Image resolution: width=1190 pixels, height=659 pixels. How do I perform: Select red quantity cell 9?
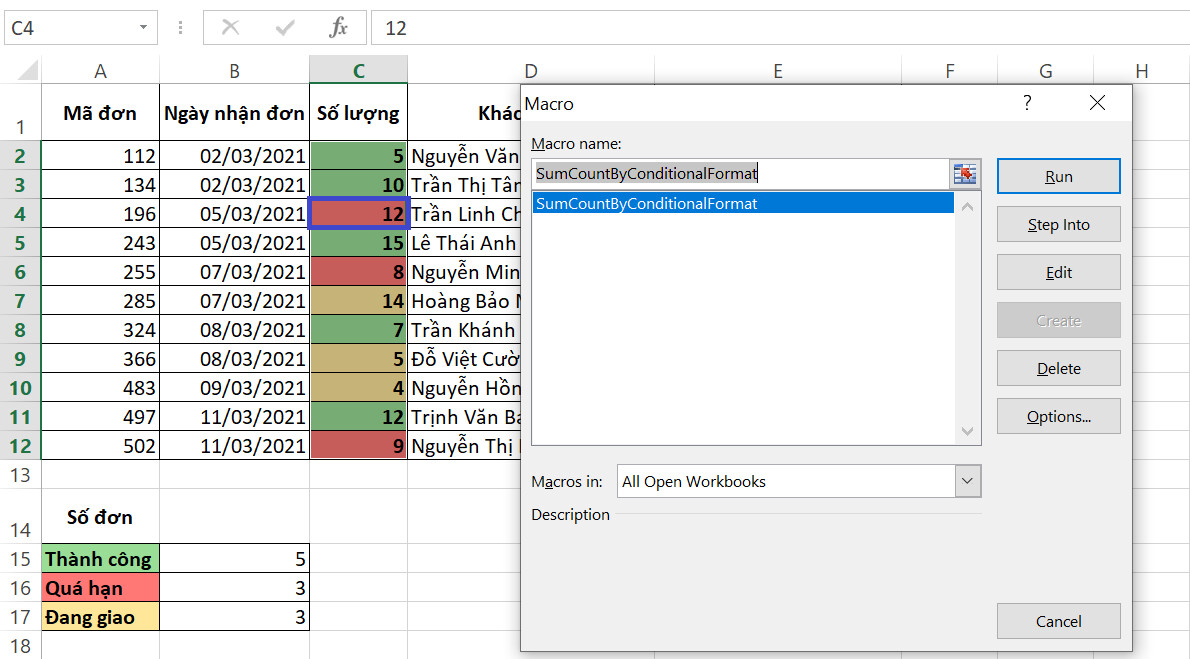pos(358,445)
